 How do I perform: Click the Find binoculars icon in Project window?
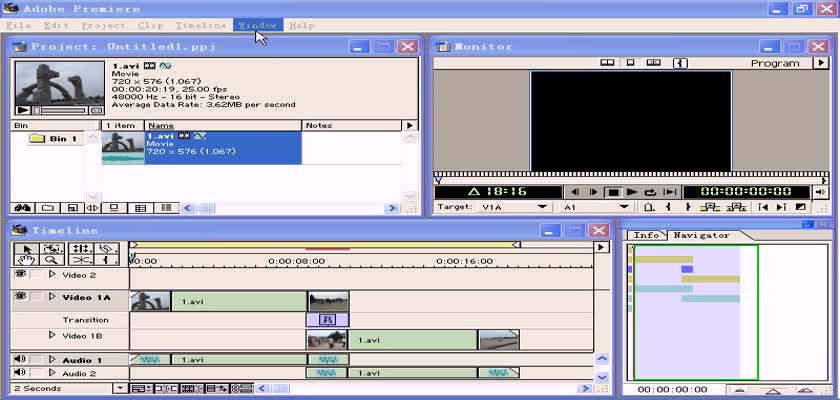[22, 208]
